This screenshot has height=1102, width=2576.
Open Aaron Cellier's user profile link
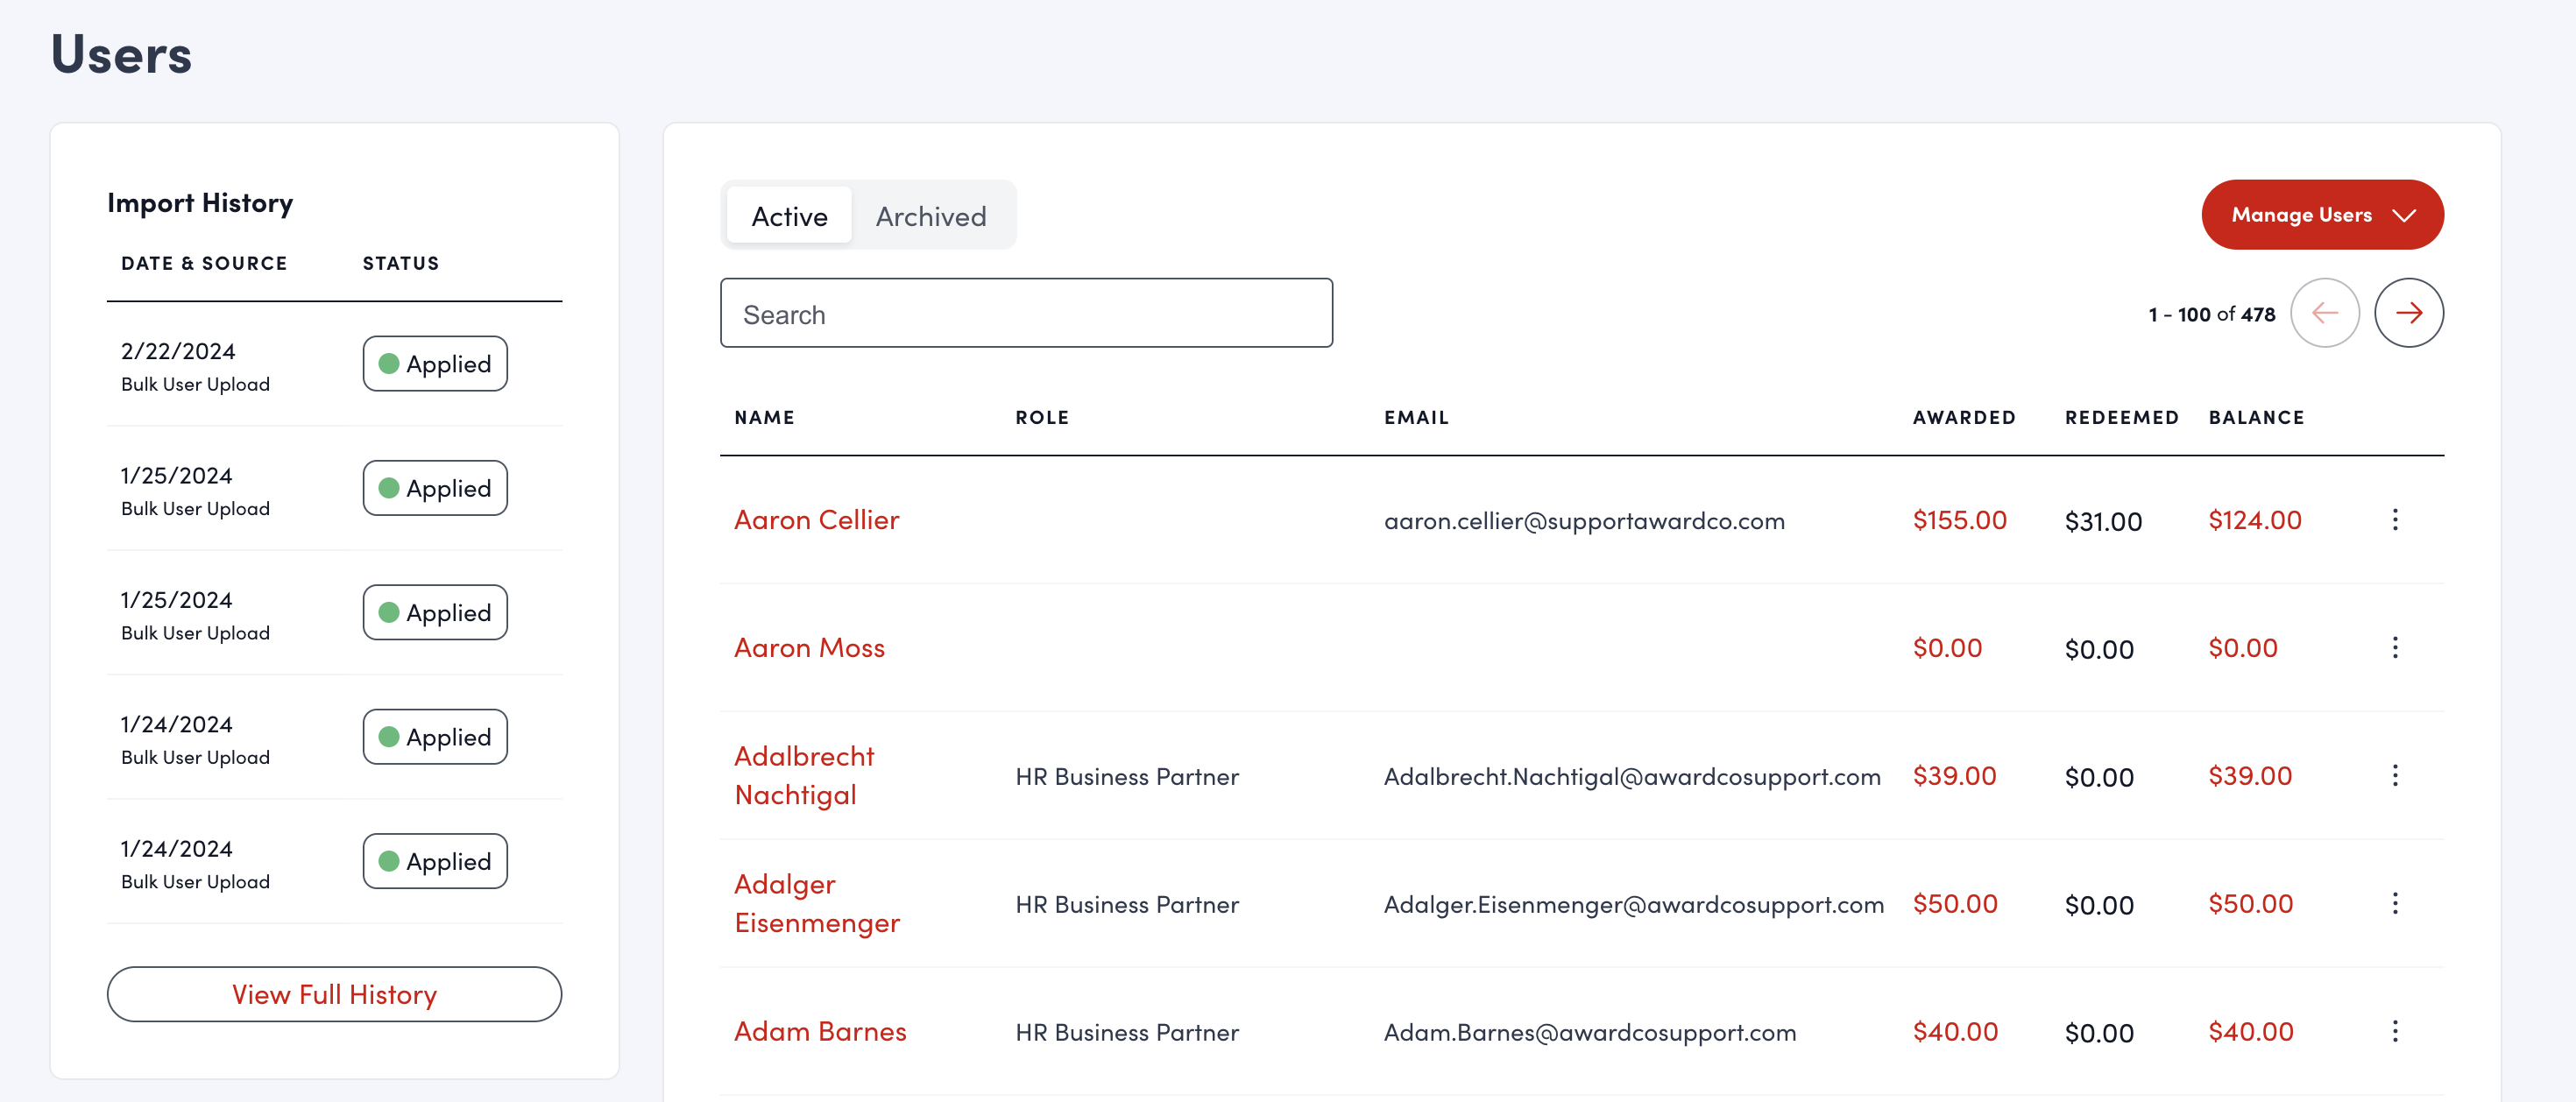coord(816,520)
